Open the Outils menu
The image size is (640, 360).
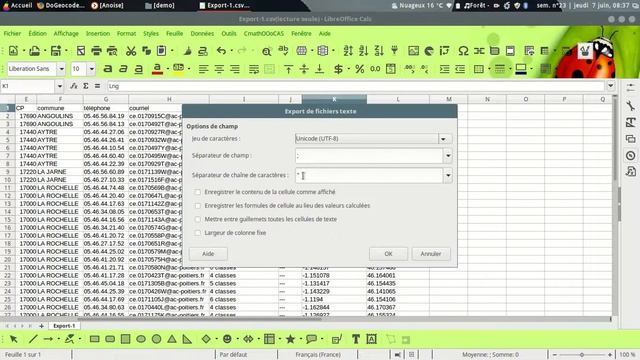coord(229,33)
